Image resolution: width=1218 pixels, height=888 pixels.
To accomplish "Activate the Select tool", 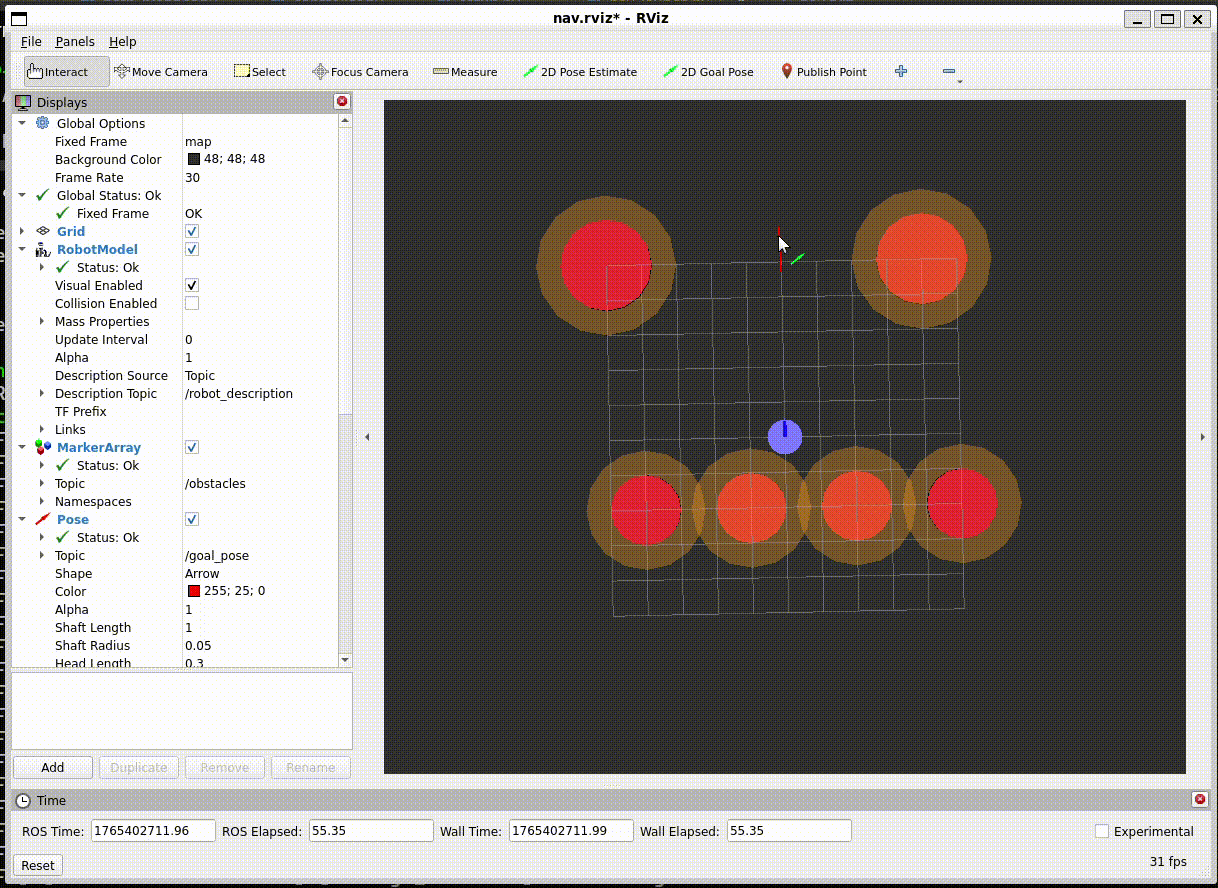I will coord(259,71).
